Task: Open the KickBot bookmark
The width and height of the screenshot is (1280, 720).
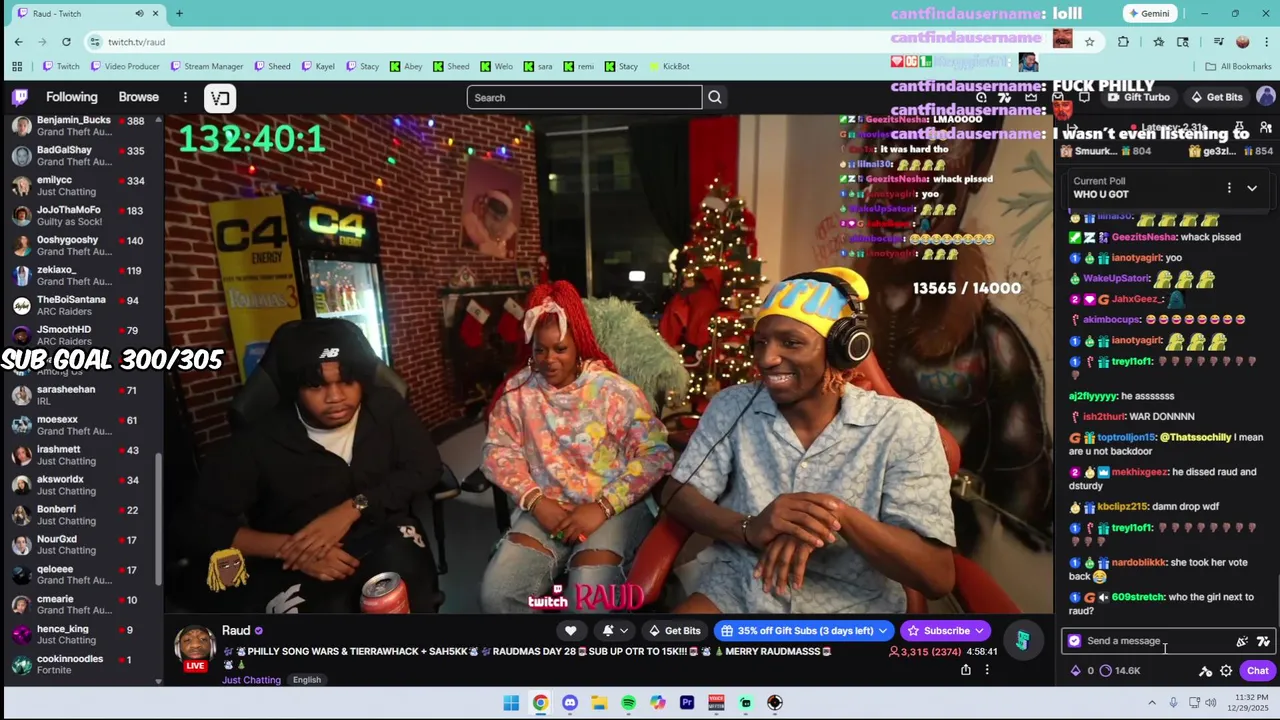Action: click(x=669, y=66)
